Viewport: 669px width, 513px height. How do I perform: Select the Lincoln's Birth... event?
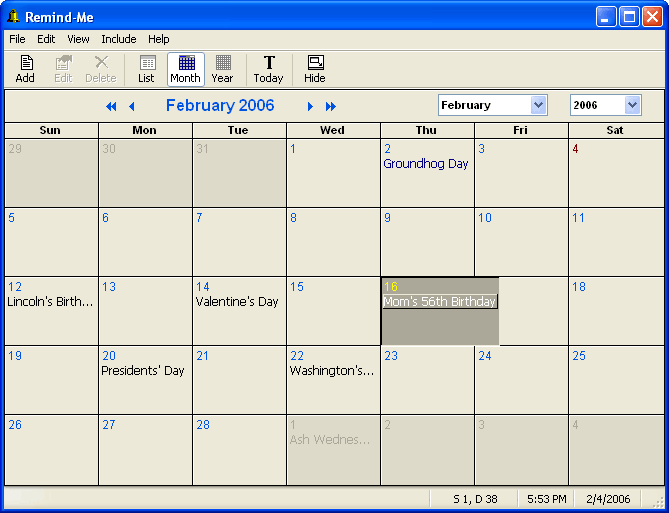point(50,302)
